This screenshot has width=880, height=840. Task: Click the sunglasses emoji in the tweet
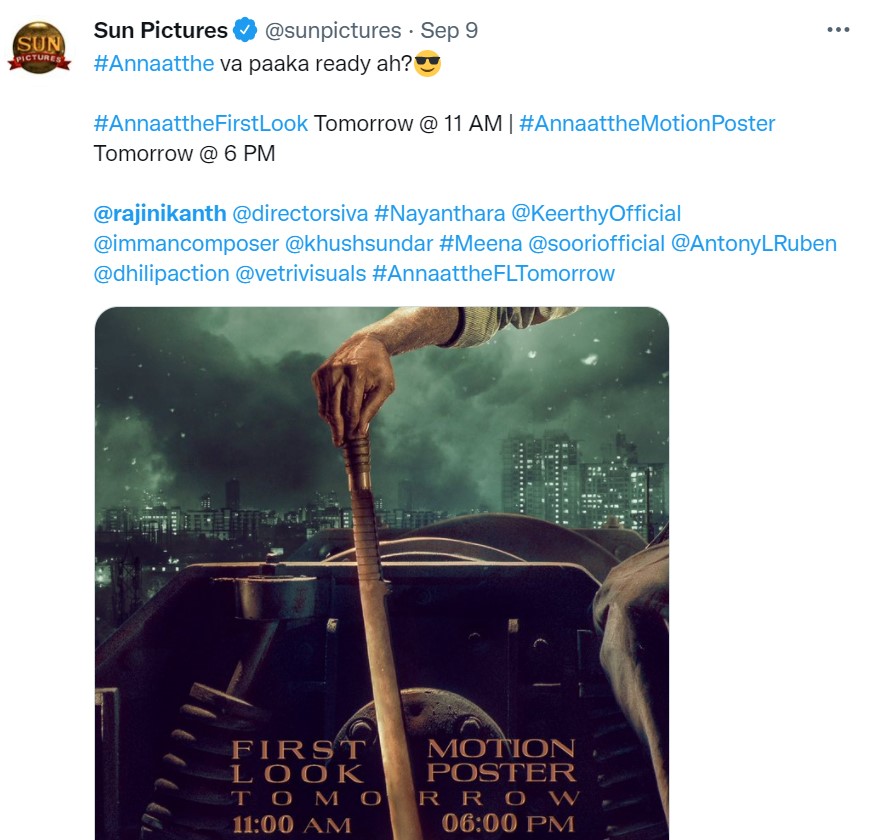tap(427, 63)
